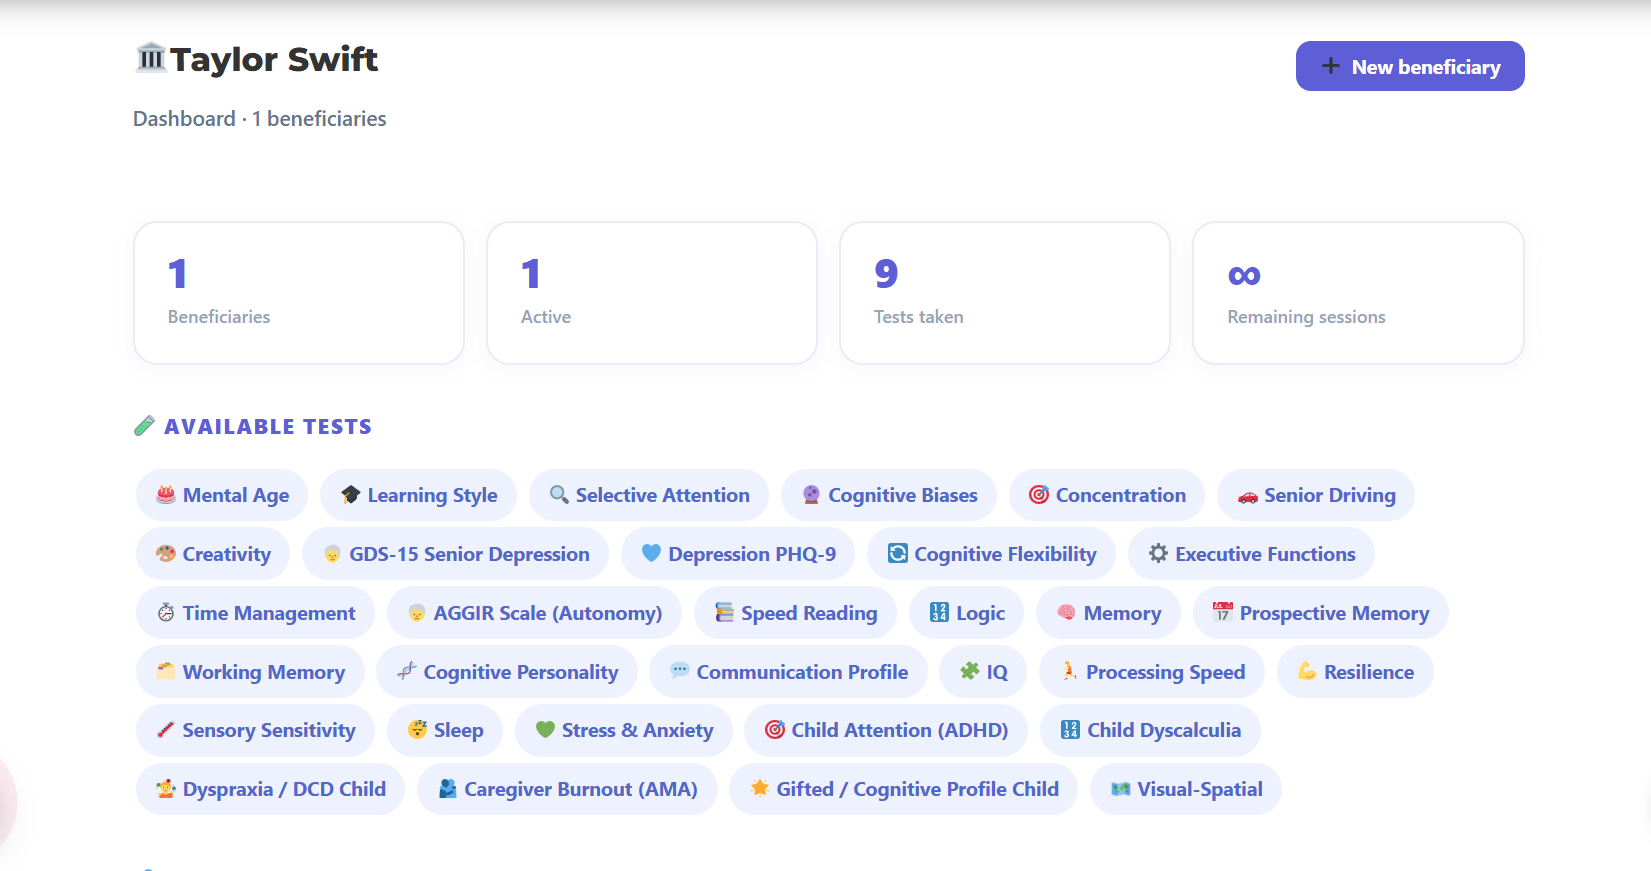1651x871 pixels.
Task: Click the refresh icon on Cognitive Flexibility
Action: click(898, 553)
